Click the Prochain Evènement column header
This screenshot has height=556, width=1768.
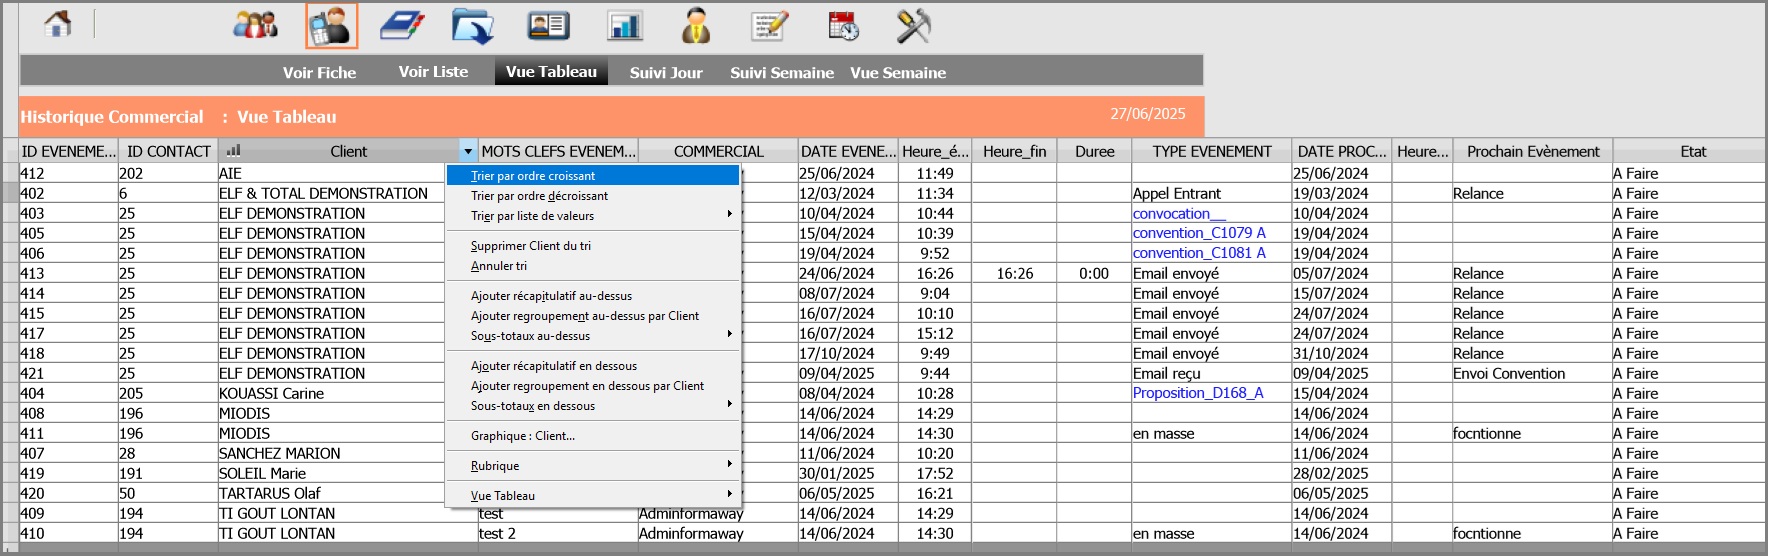[x=1533, y=151]
